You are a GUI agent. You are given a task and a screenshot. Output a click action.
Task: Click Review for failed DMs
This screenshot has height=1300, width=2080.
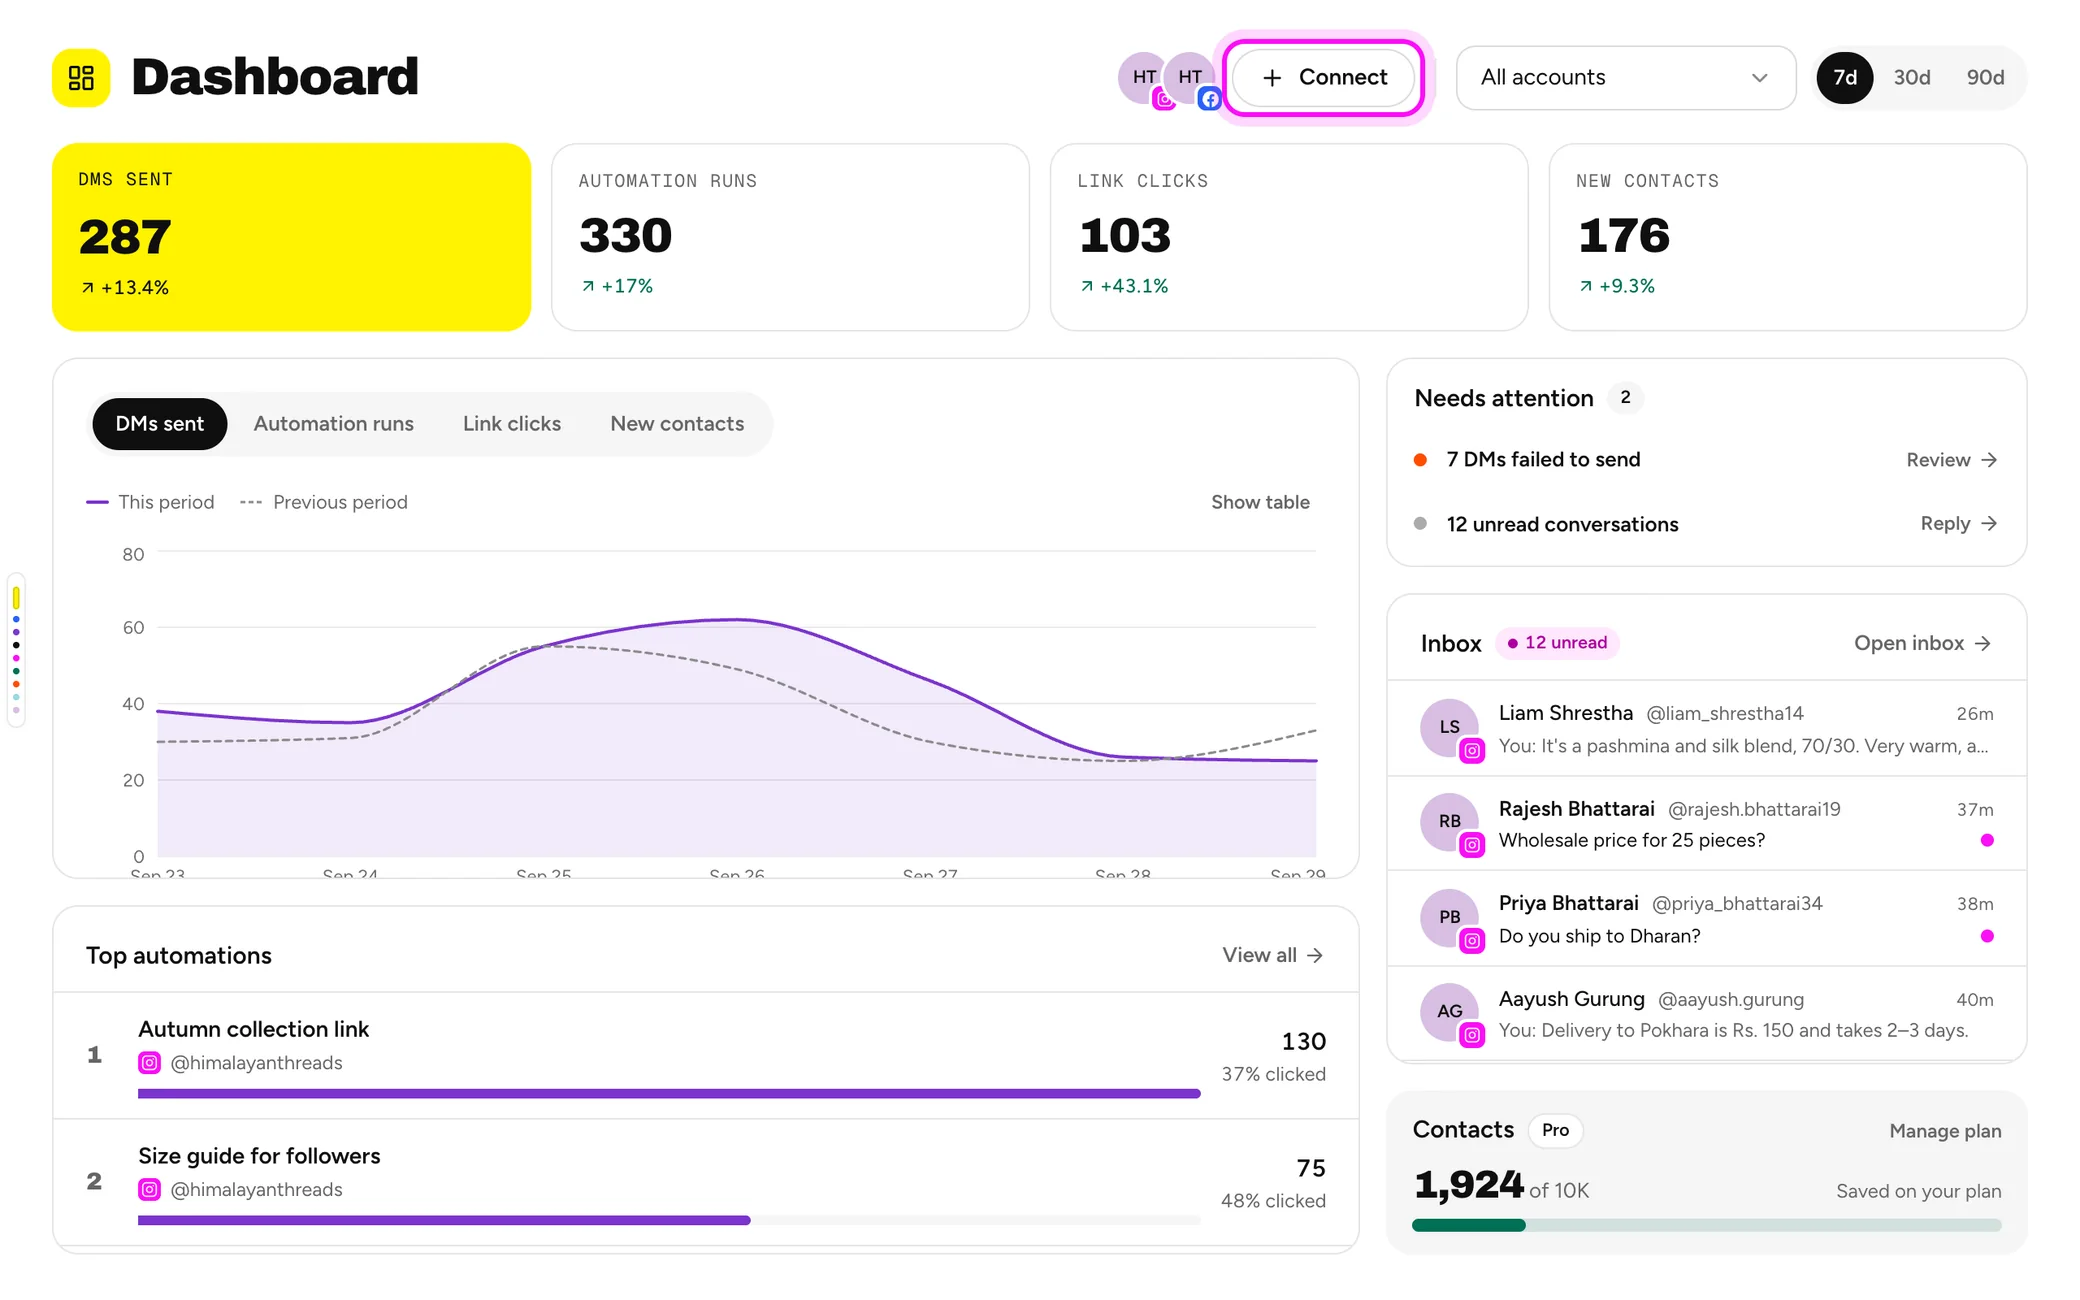pyautogui.click(x=1951, y=460)
